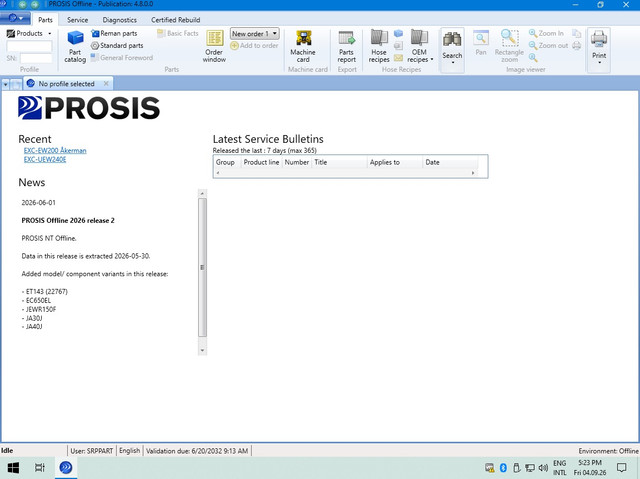This screenshot has height=479, width=640.
Task: Click magnifier icon below Zoom out
Action: [533, 58]
